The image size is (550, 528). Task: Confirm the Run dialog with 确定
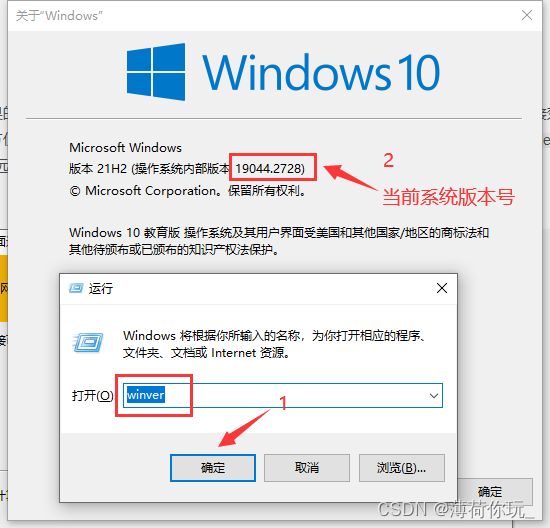click(213, 468)
